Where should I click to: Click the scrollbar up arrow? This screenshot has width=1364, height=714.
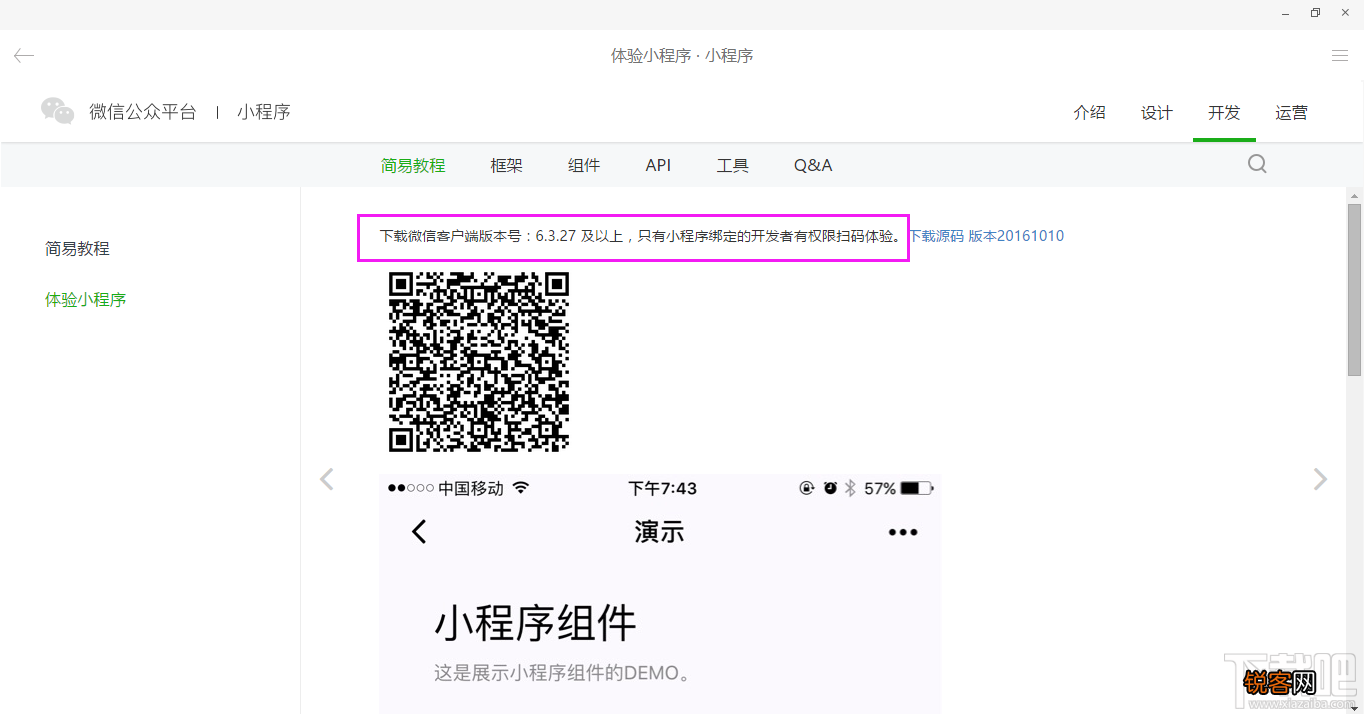coord(1355,194)
